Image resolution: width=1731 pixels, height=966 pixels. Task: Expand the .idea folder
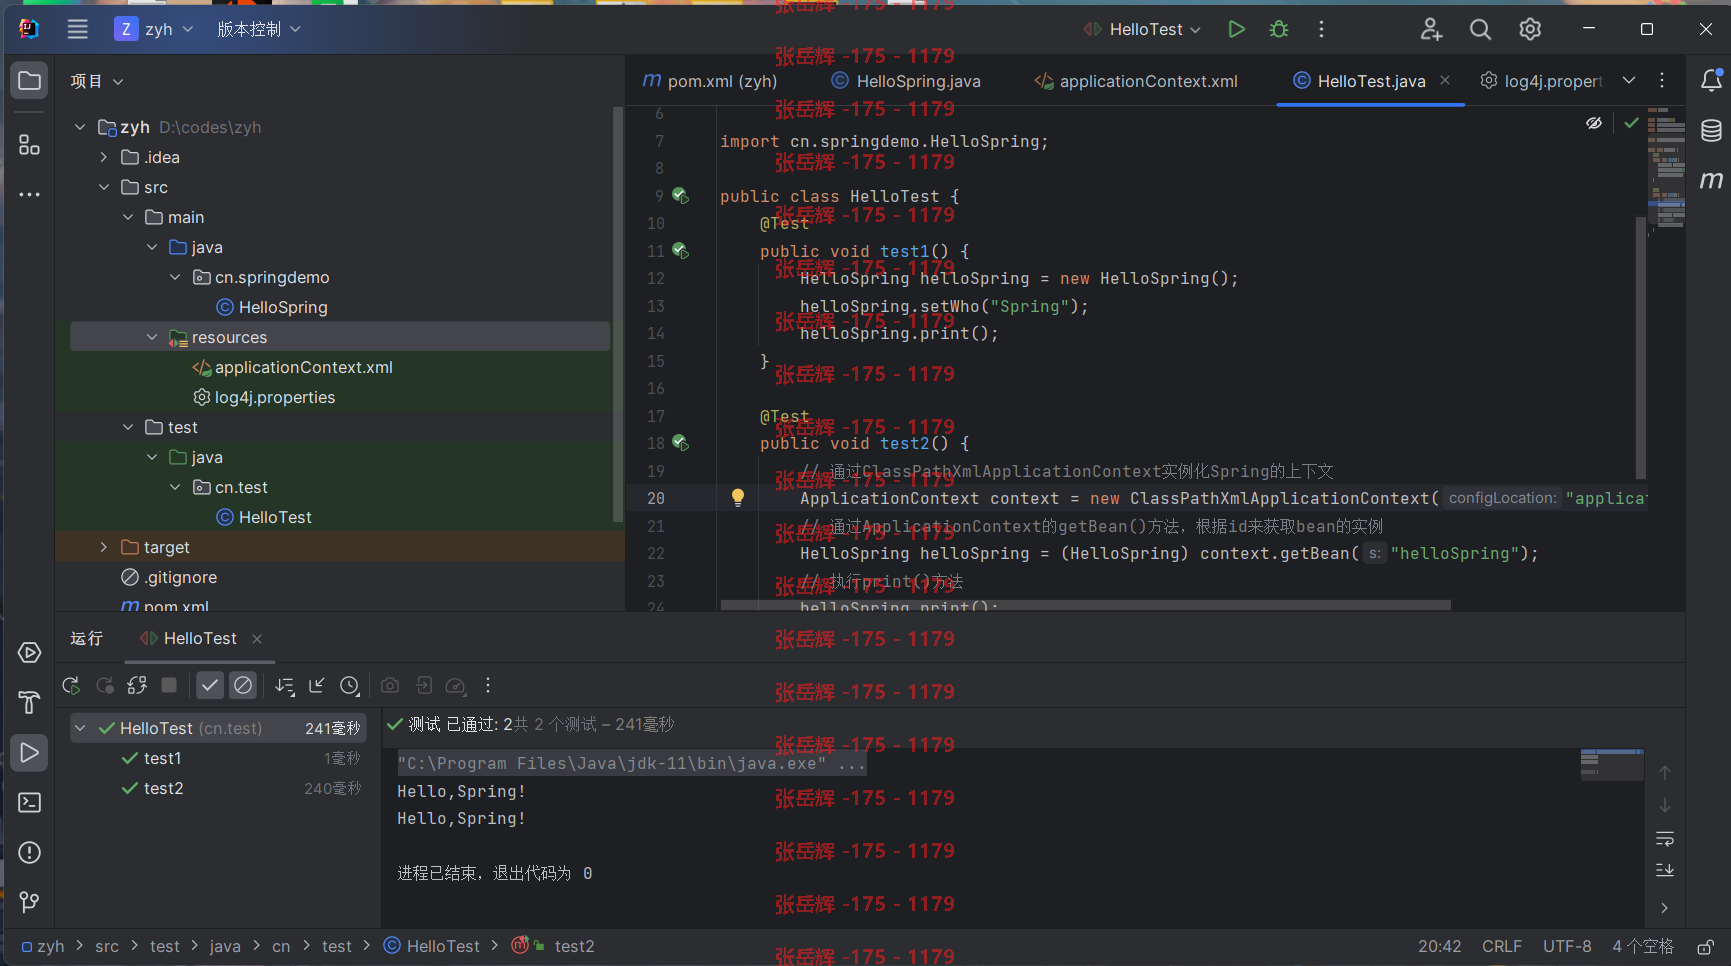click(104, 157)
